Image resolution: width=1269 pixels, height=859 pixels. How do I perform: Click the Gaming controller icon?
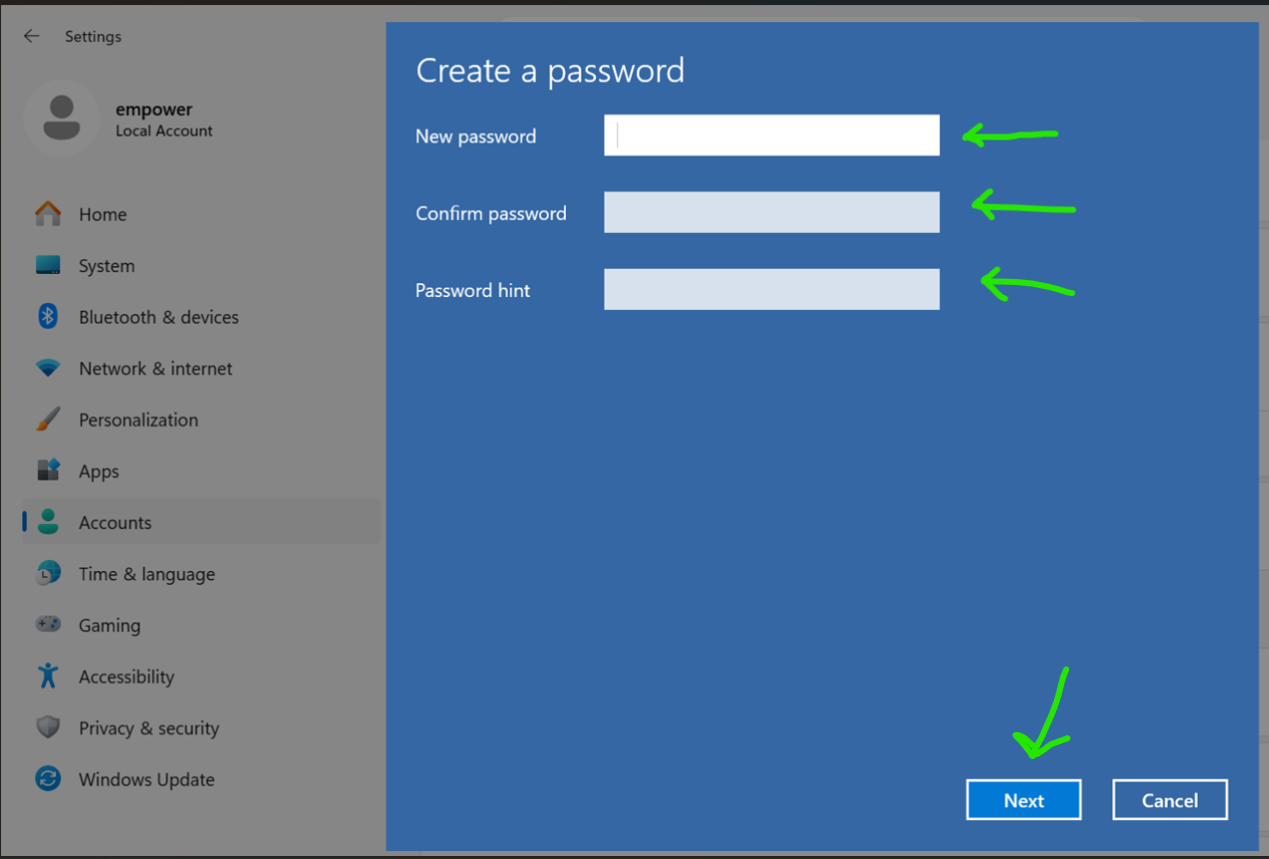[x=48, y=625]
